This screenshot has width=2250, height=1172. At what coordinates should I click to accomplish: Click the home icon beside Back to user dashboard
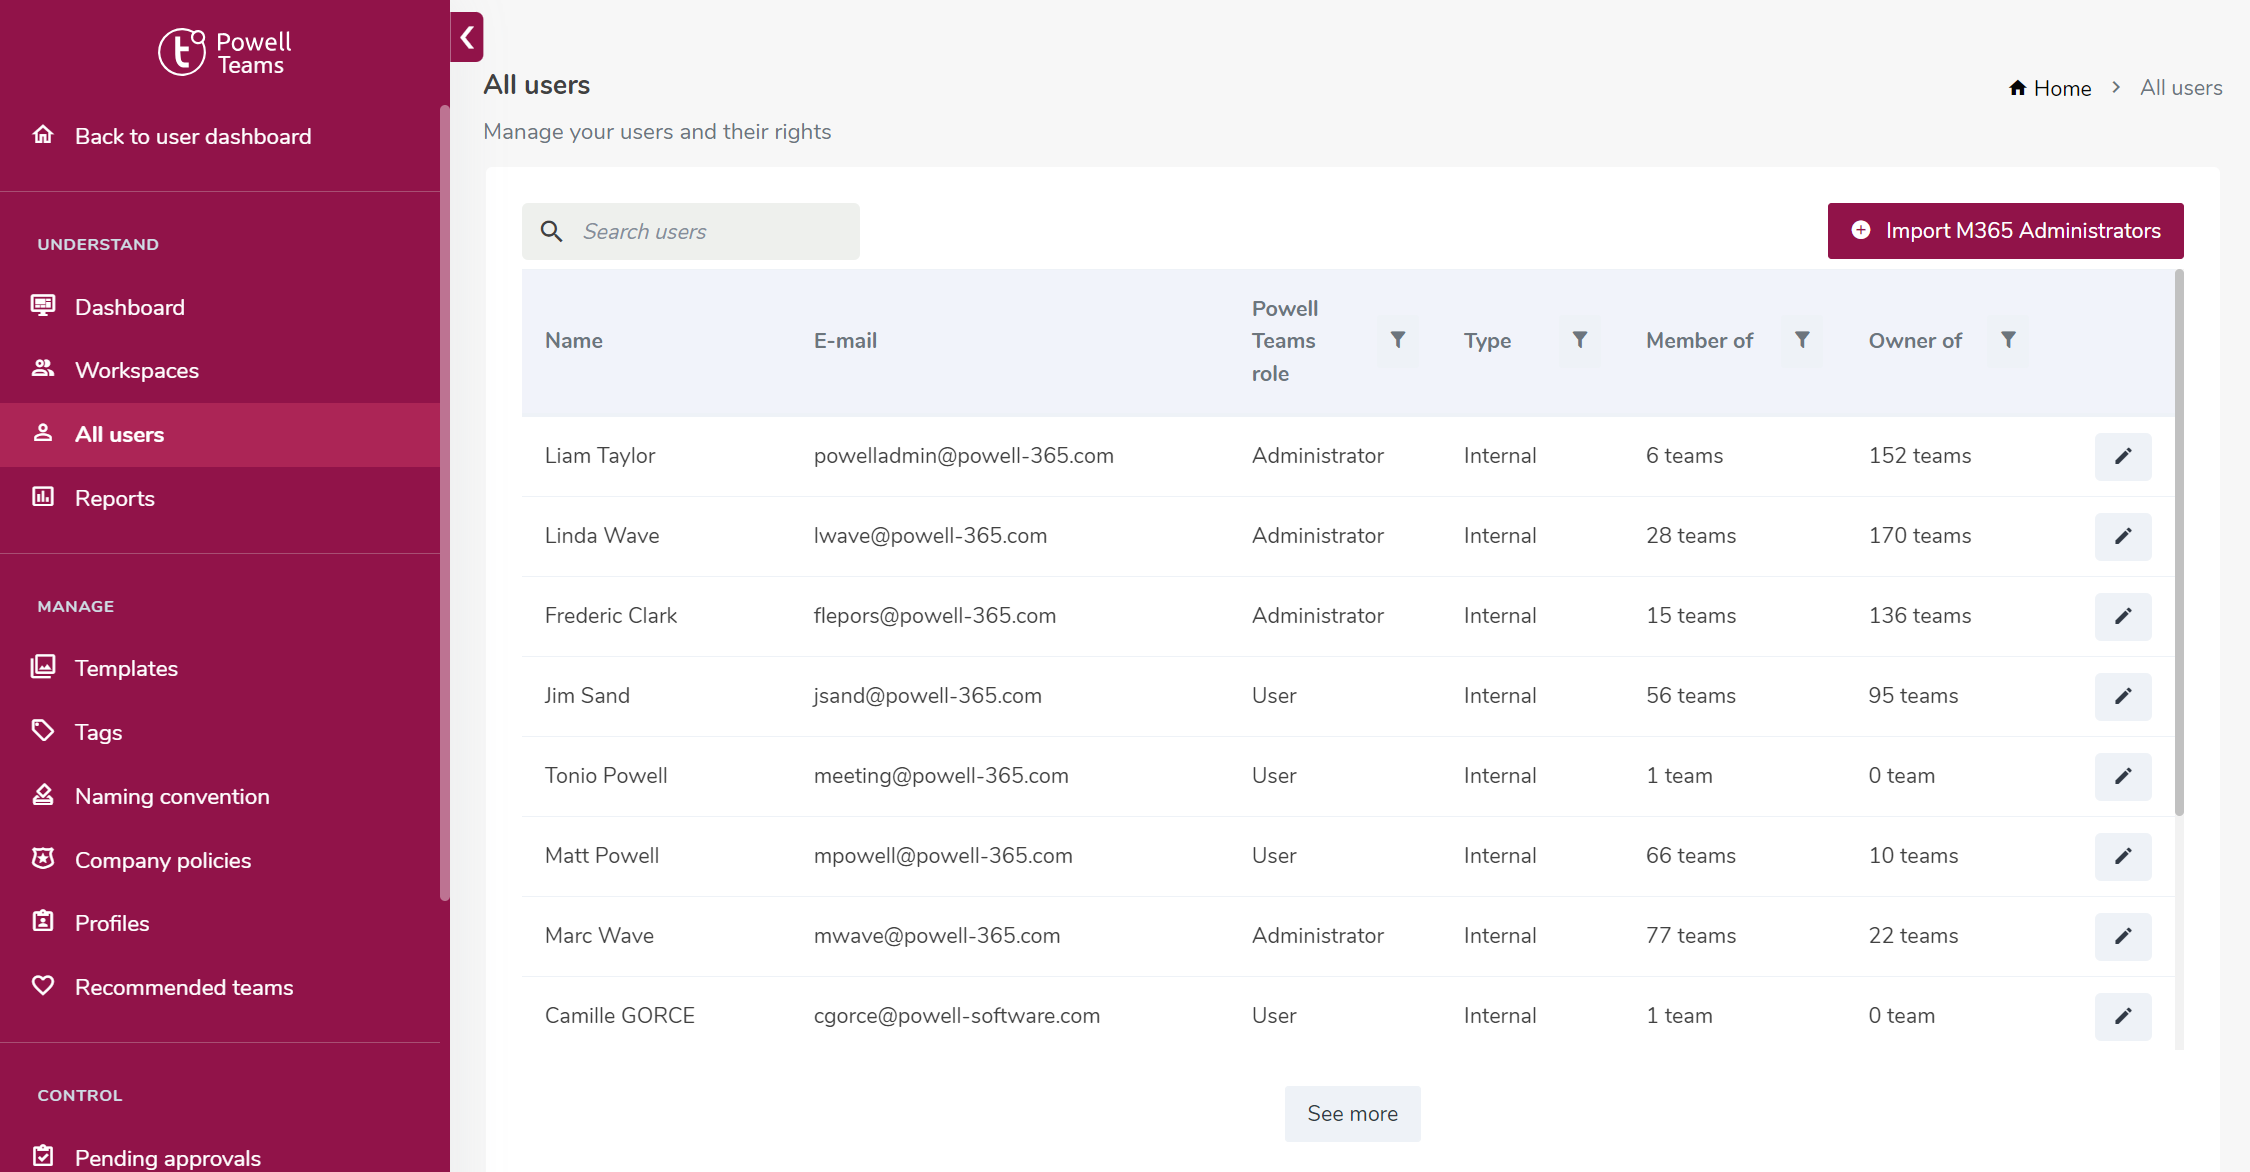coord(43,135)
